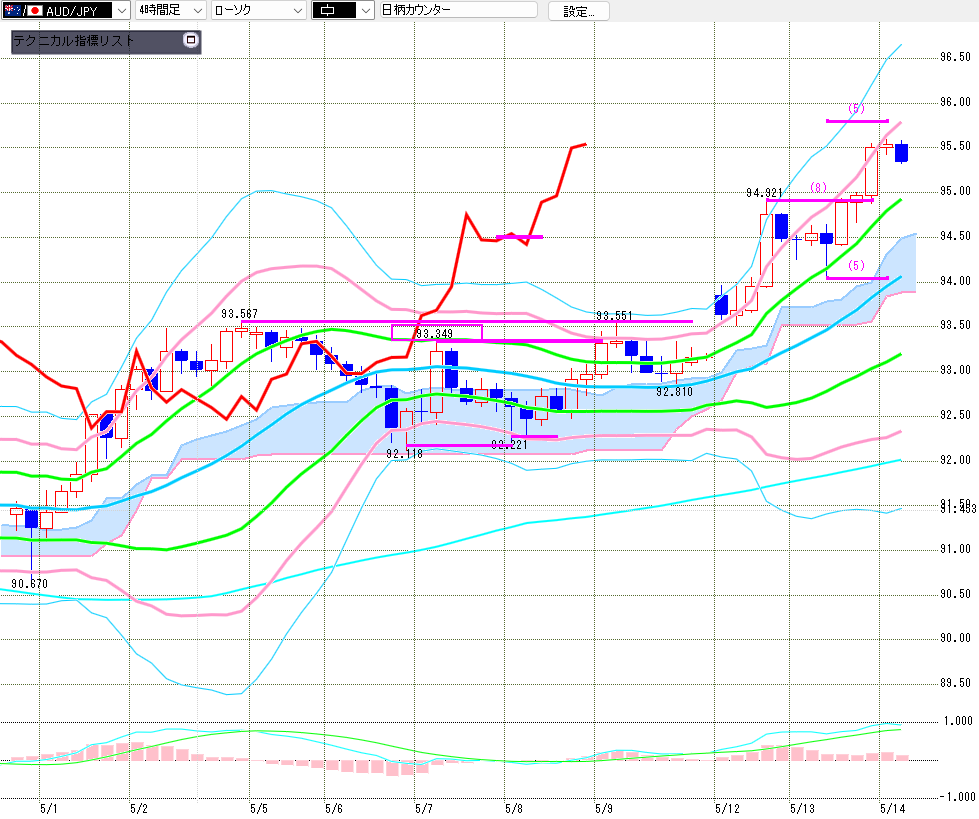
Task: Click the 5/7 date label
Action: (x=424, y=809)
